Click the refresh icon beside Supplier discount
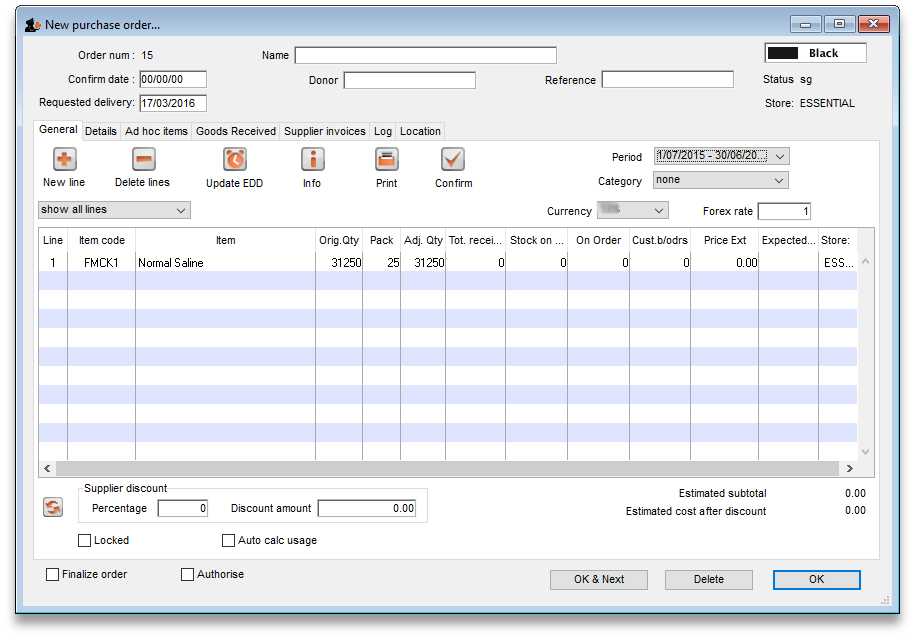Viewport: 915px width, 639px height. 53,508
